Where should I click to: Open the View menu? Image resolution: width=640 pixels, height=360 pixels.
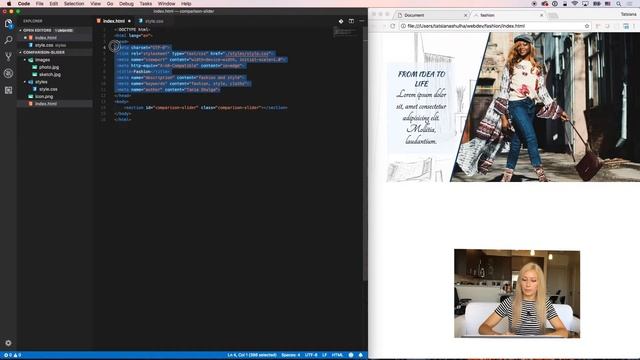click(96, 4)
